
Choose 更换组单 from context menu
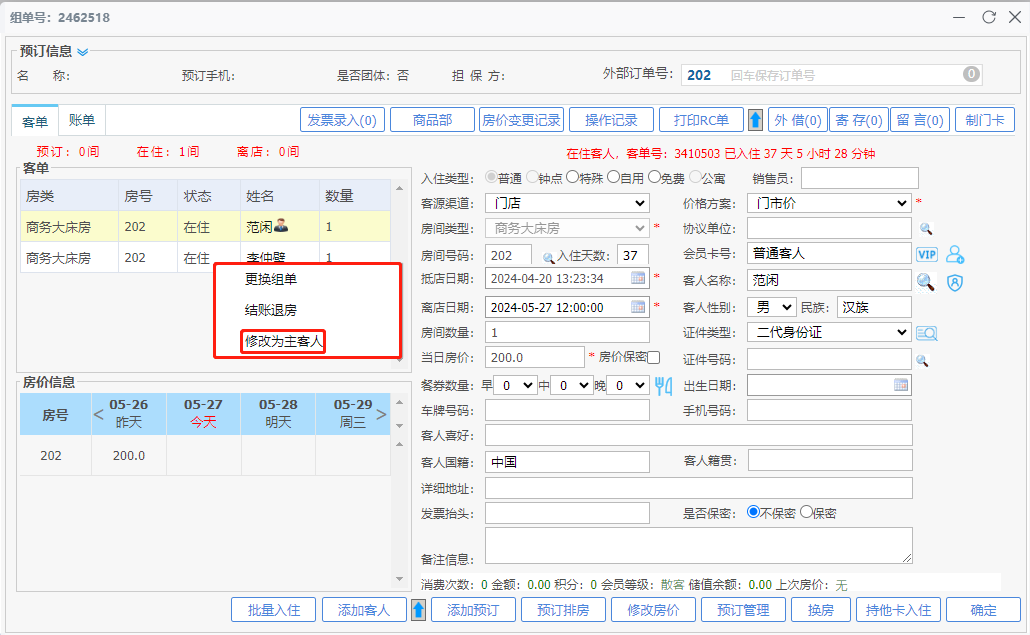(x=271, y=279)
